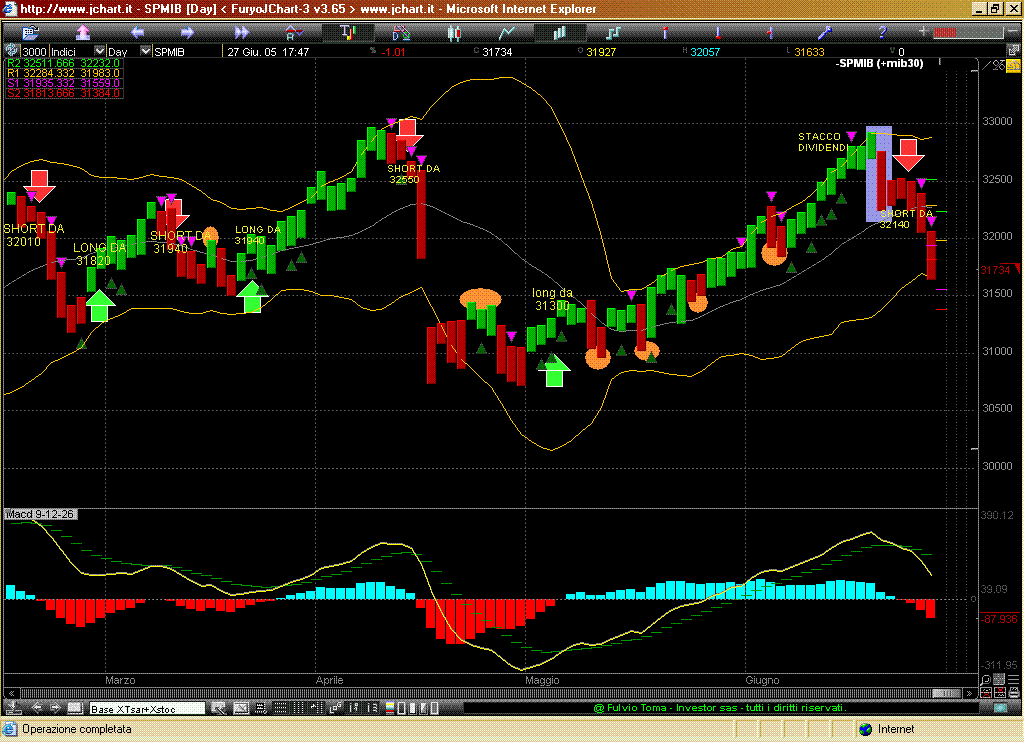Screen dimensions: 1024x742
Task: Click the blue back arrow icon
Action: (x=137, y=32)
